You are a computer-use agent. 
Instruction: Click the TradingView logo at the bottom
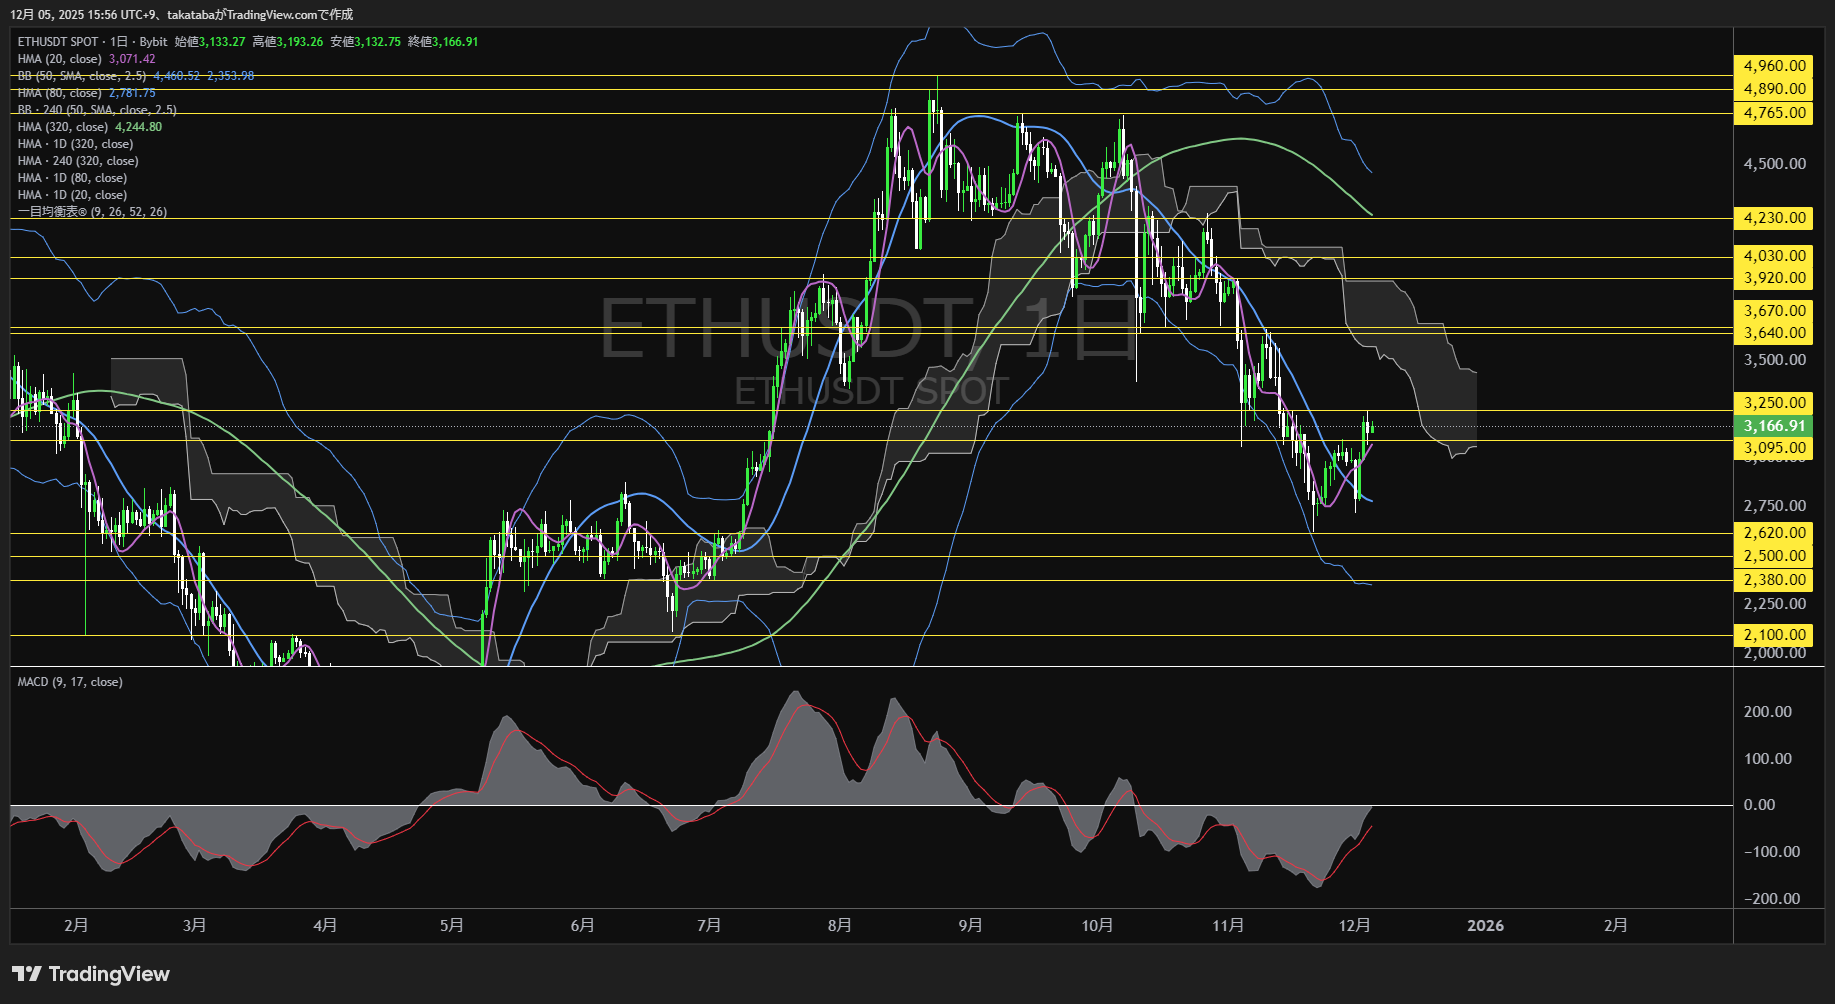91,974
